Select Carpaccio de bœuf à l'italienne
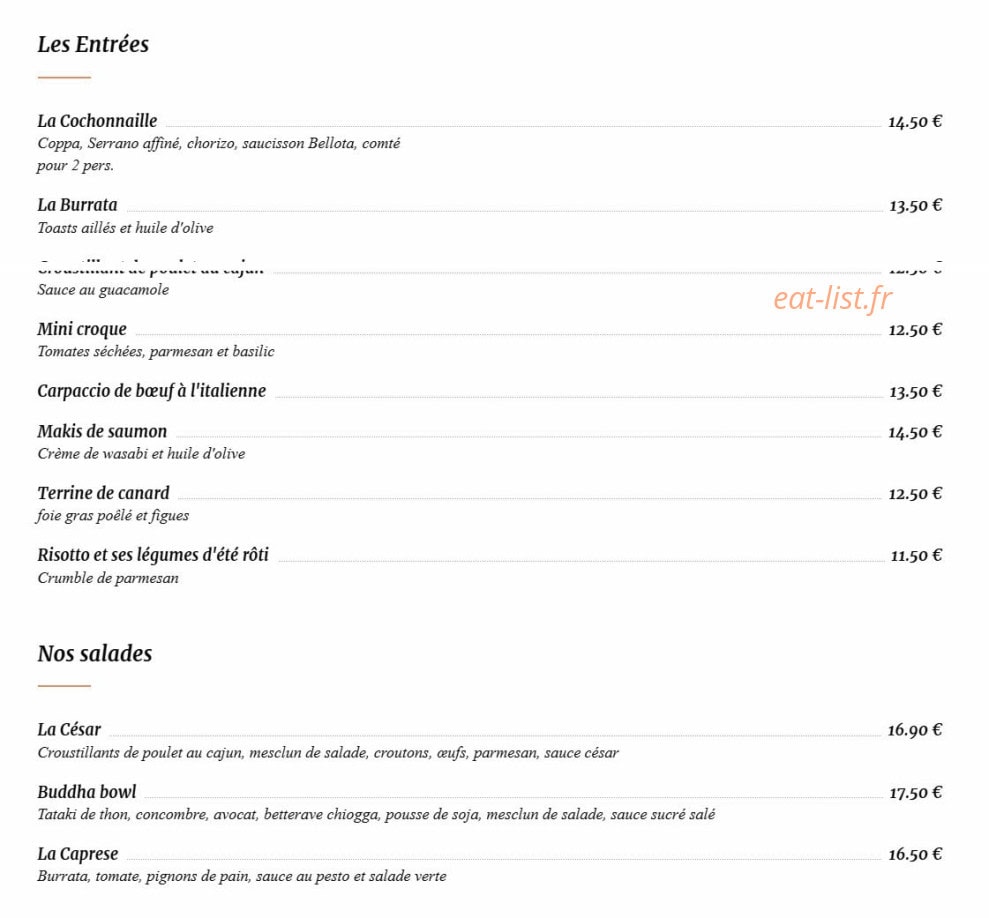Screen dimensions: 989x918 click(151, 391)
